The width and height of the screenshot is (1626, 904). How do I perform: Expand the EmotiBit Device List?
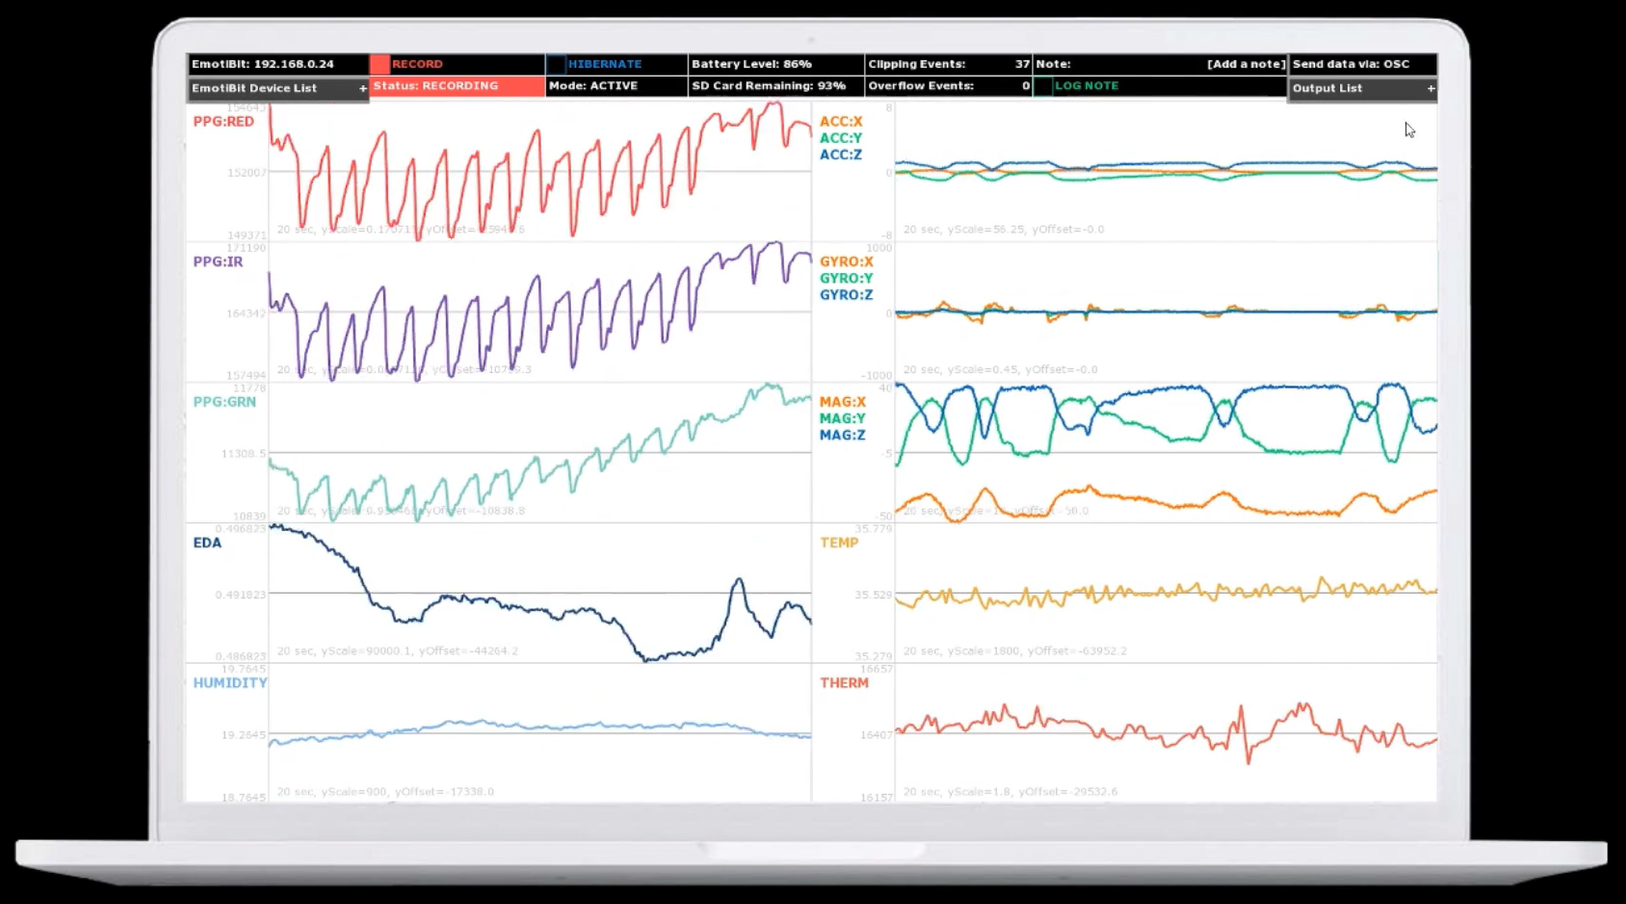click(278, 88)
